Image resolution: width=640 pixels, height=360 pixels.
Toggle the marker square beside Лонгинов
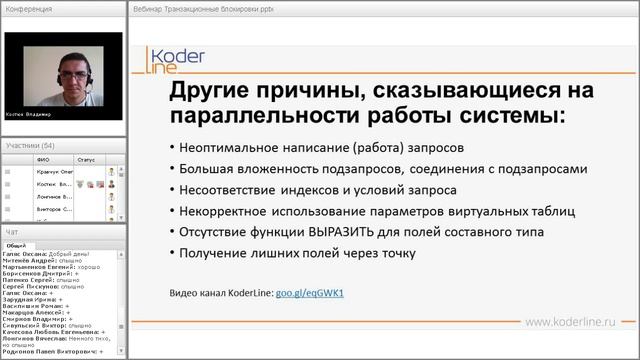point(7,197)
